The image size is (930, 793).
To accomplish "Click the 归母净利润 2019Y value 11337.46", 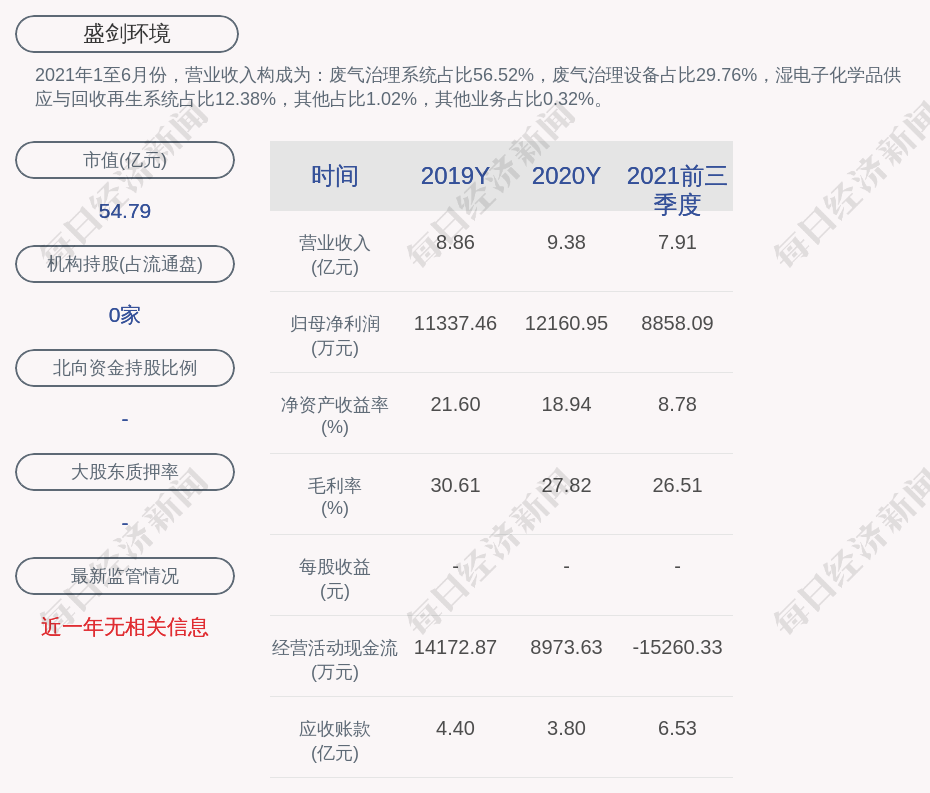I will [455, 323].
